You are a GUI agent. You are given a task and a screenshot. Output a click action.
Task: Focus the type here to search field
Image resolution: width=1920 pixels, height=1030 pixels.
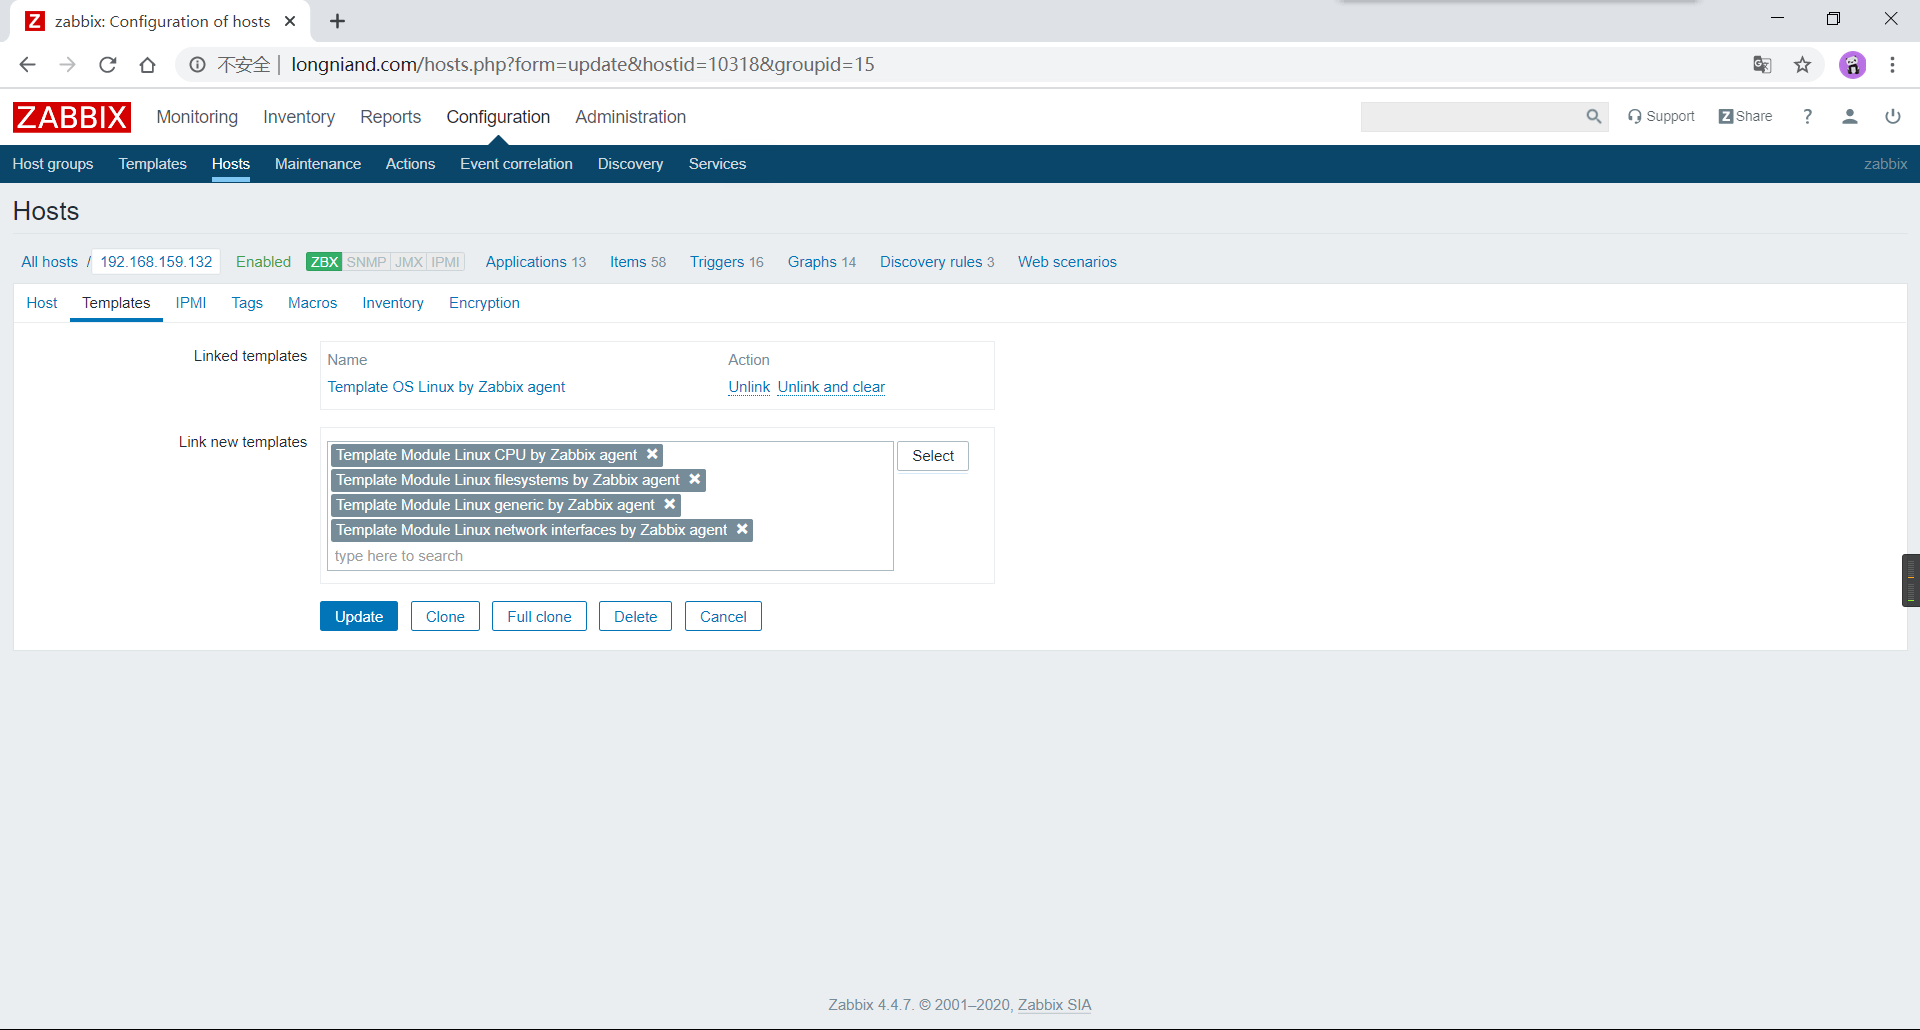tap(610, 556)
